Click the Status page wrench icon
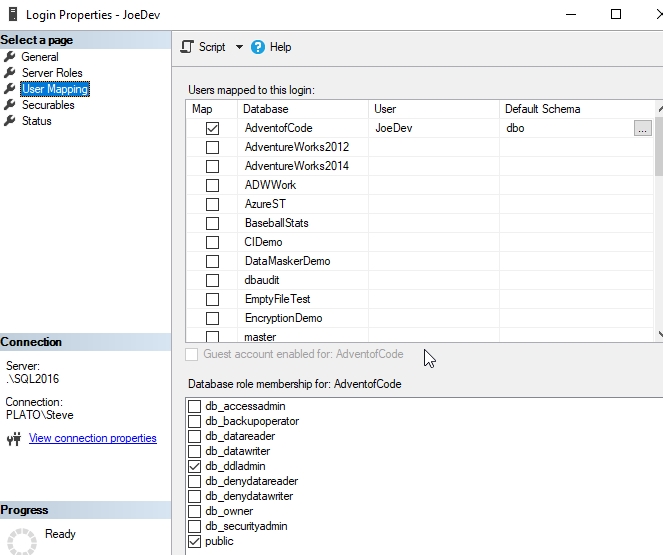 pyautogui.click(x=10, y=121)
